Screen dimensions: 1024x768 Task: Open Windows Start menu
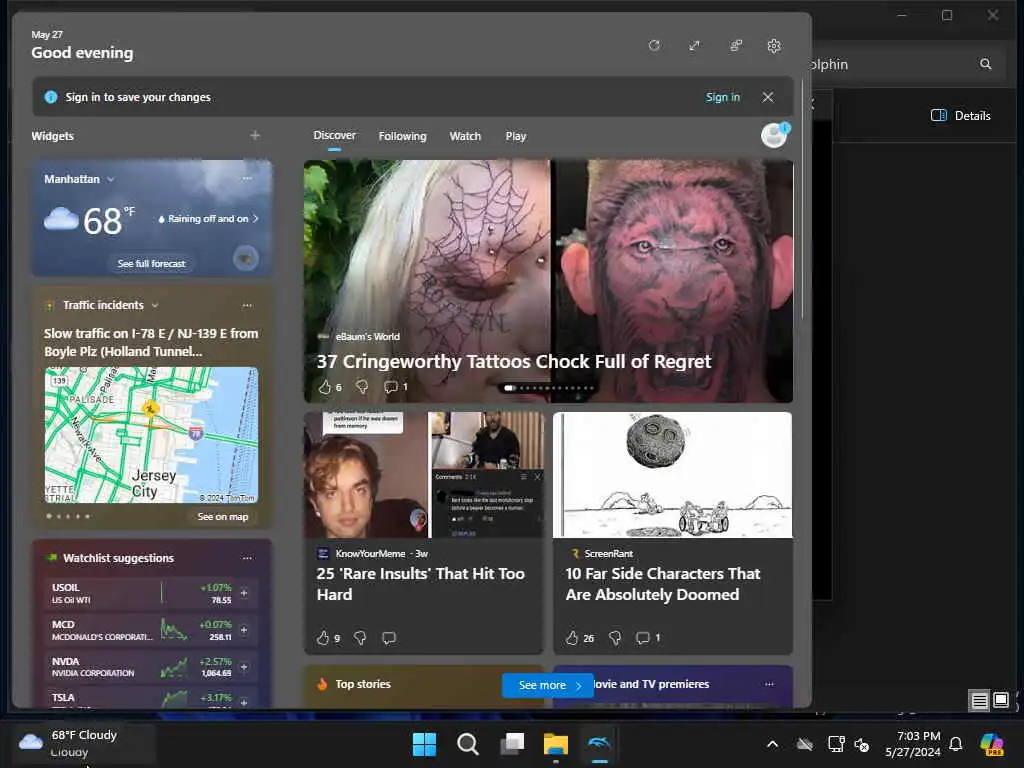pyautogui.click(x=424, y=744)
